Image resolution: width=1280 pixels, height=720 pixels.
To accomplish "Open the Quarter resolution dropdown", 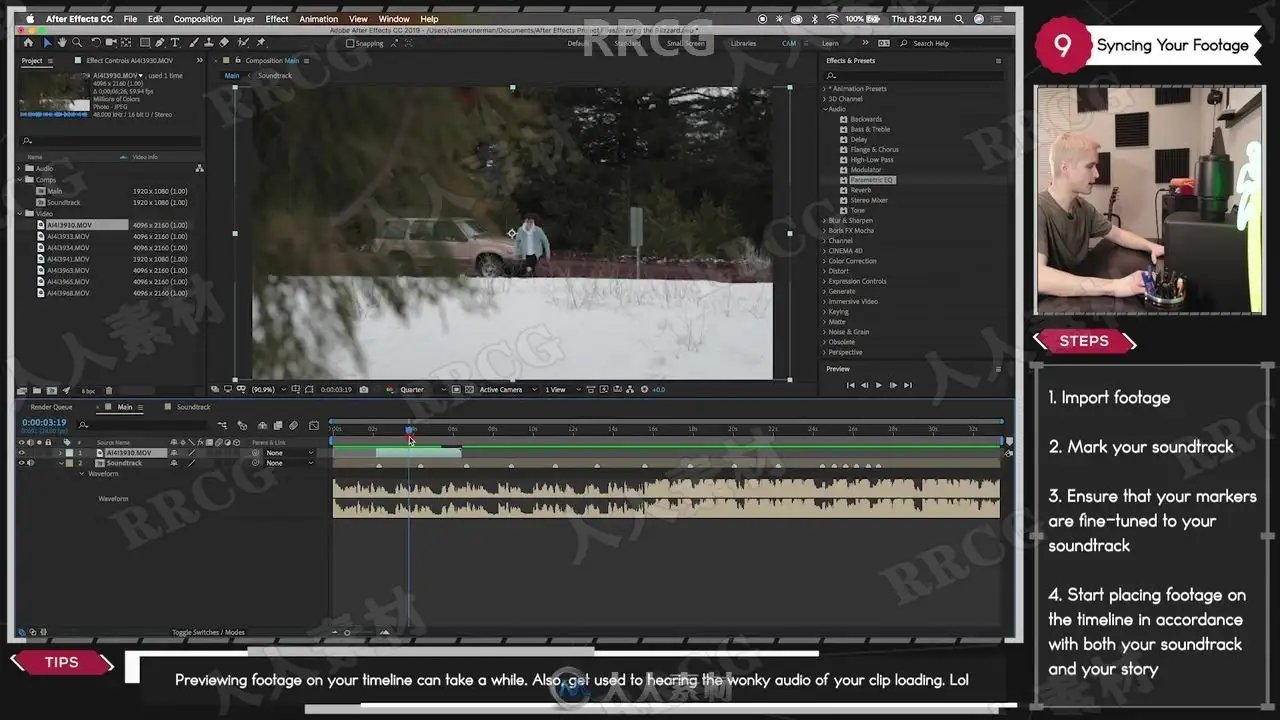I will 425,389.
